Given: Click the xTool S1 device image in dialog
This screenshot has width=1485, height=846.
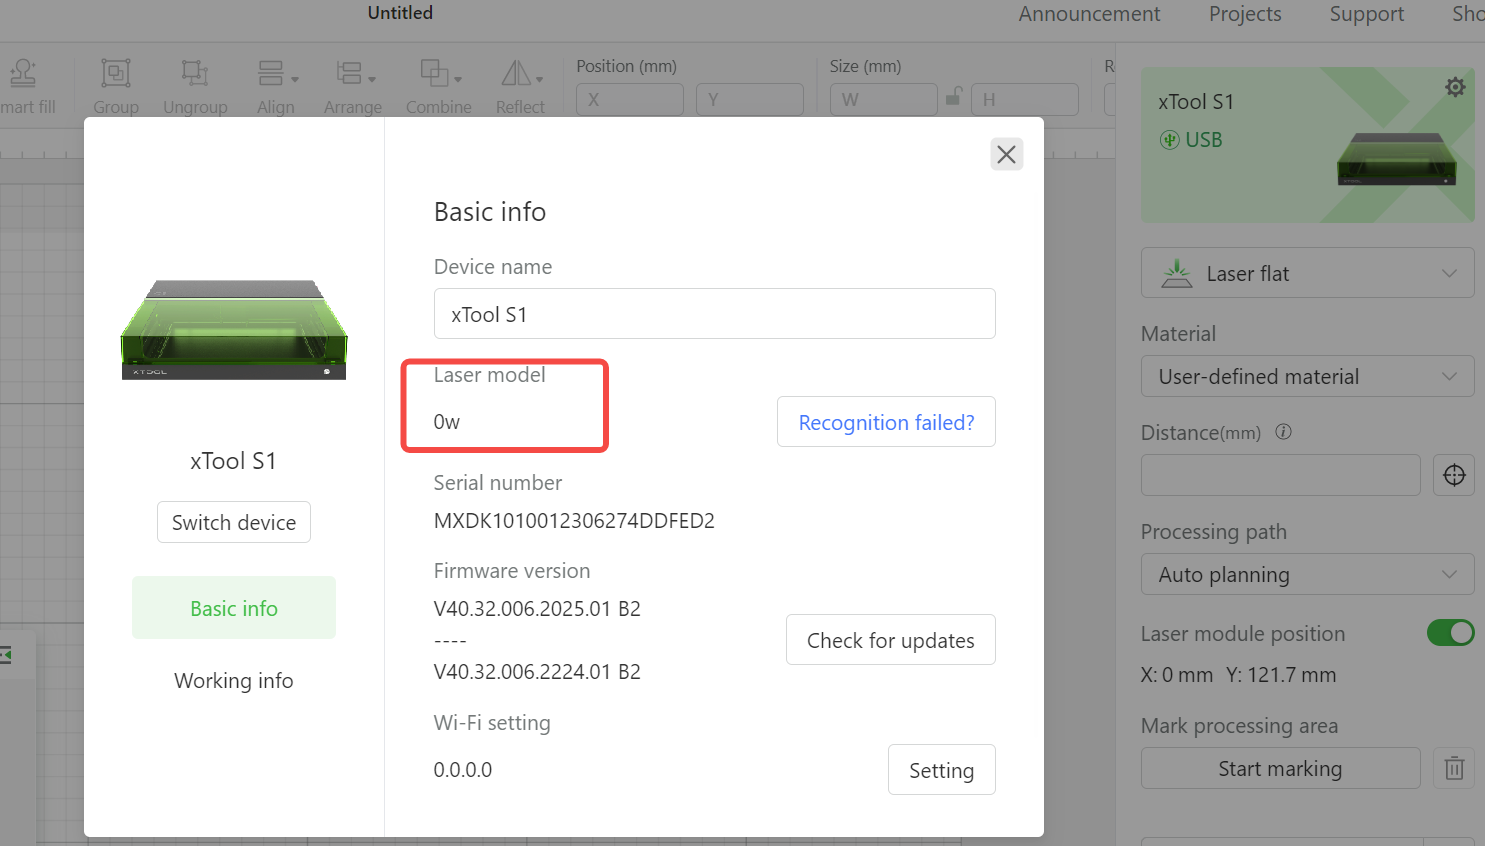Looking at the screenshot, I should [x=234, y=330].
